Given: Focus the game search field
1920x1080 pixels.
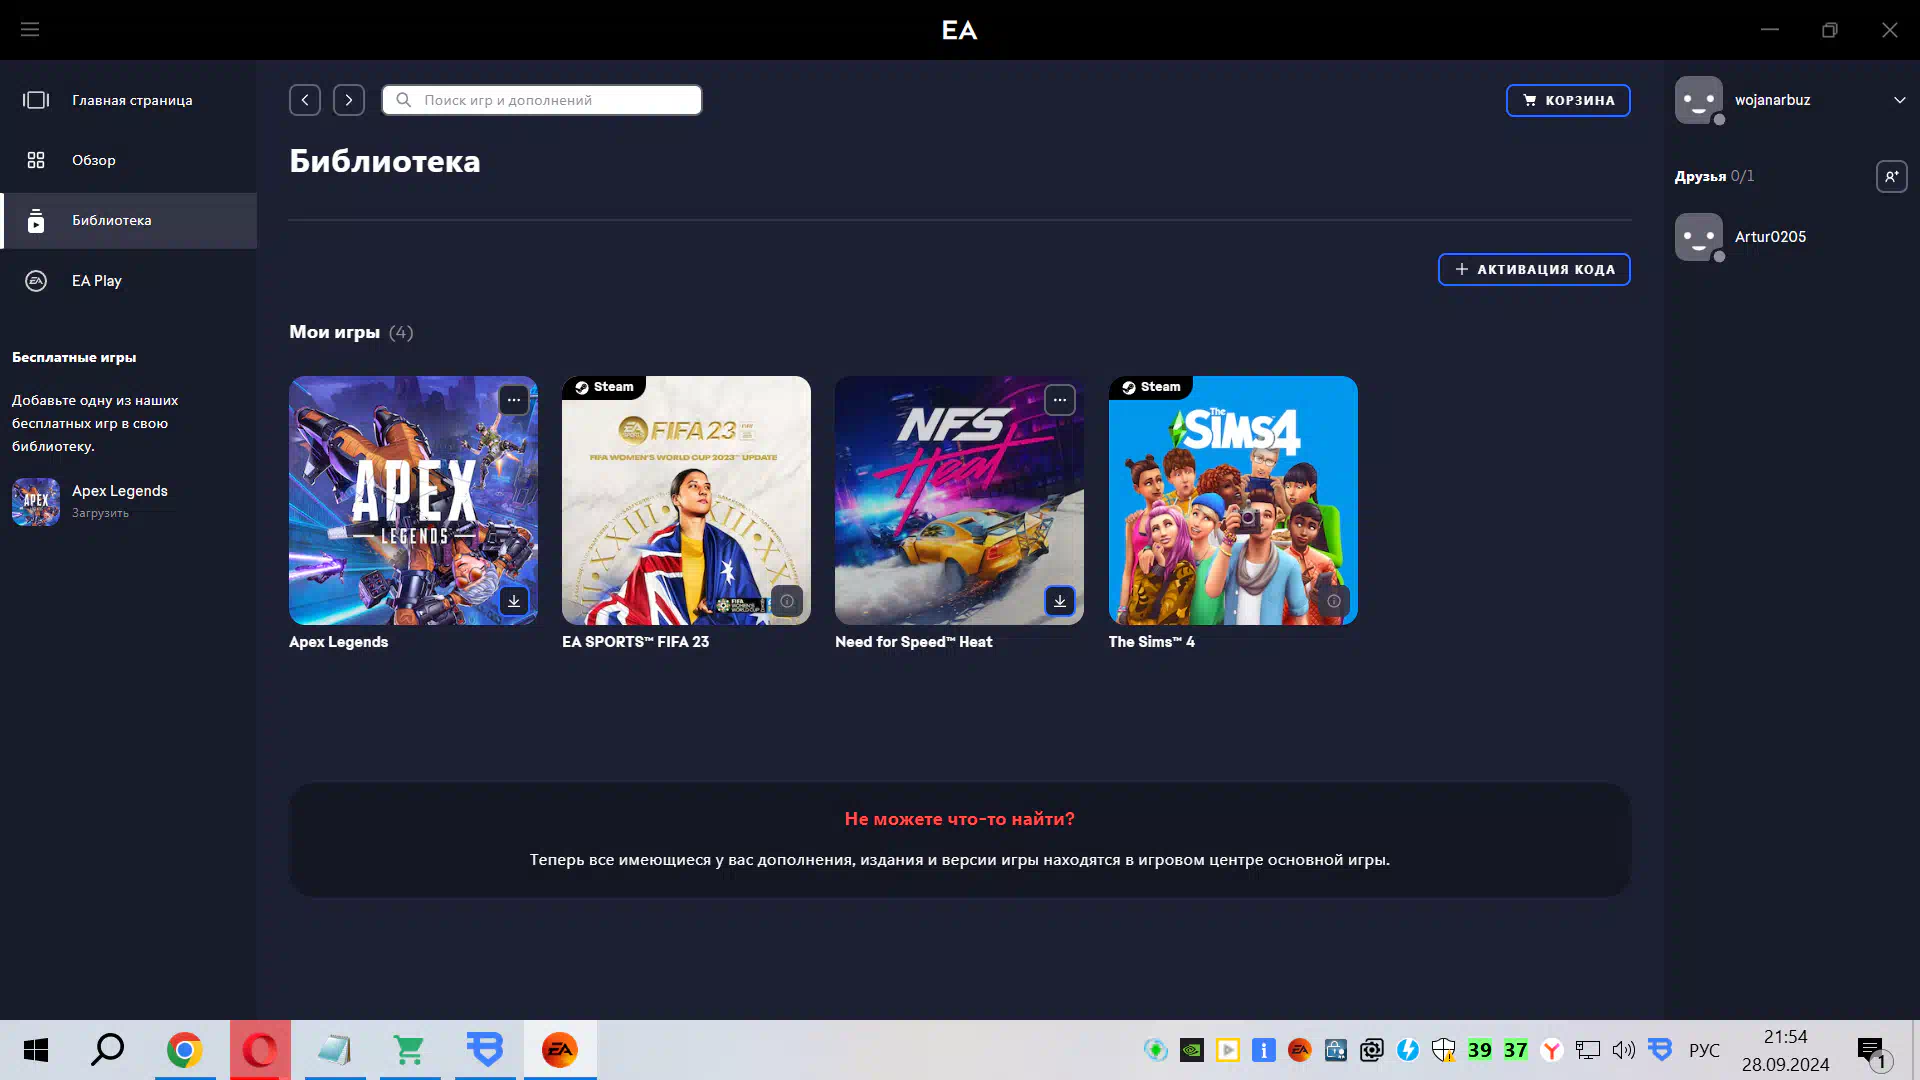Looking at the screenshot, I should tap(542, 100).
